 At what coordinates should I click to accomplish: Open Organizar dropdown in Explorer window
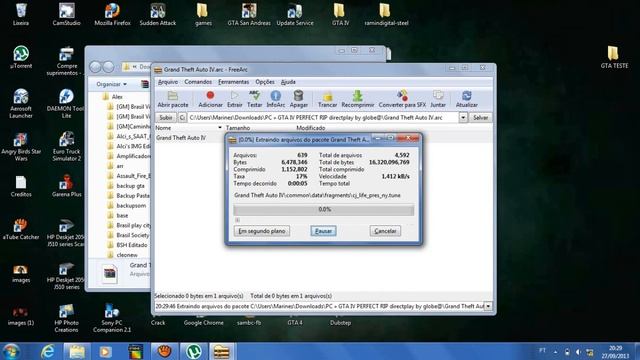(111, 84)
